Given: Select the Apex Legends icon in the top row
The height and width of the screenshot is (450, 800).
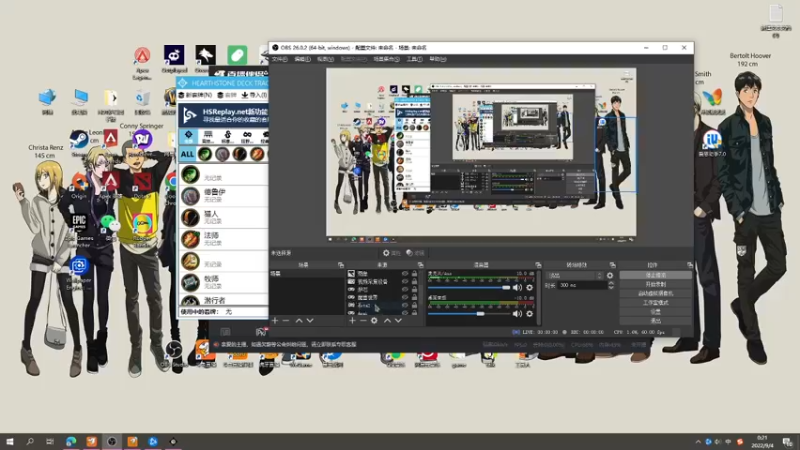Looking at the screenshot, I should pyautogui.click(x=142, y=63).
